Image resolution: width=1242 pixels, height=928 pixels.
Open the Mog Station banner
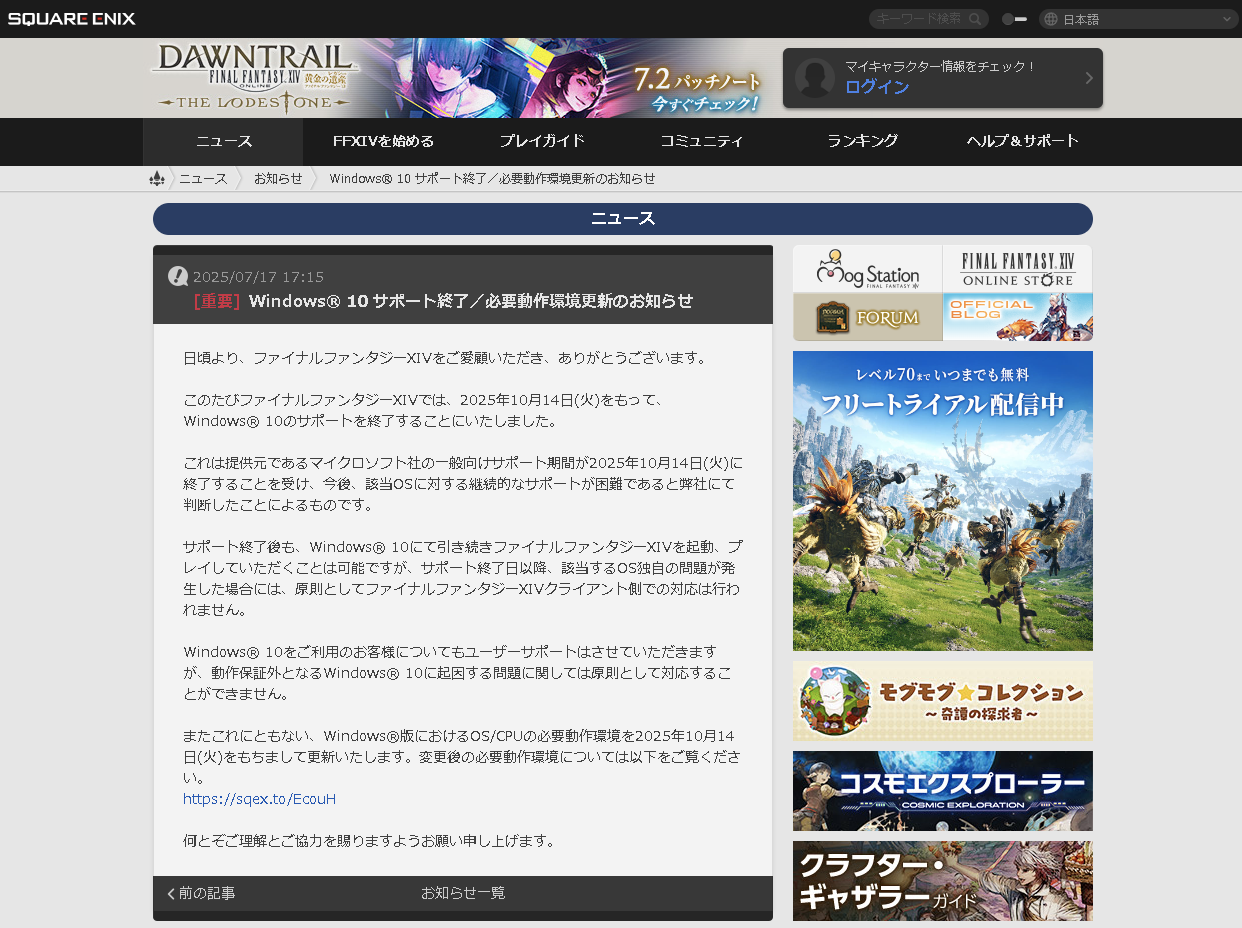(x=867, y=268)
